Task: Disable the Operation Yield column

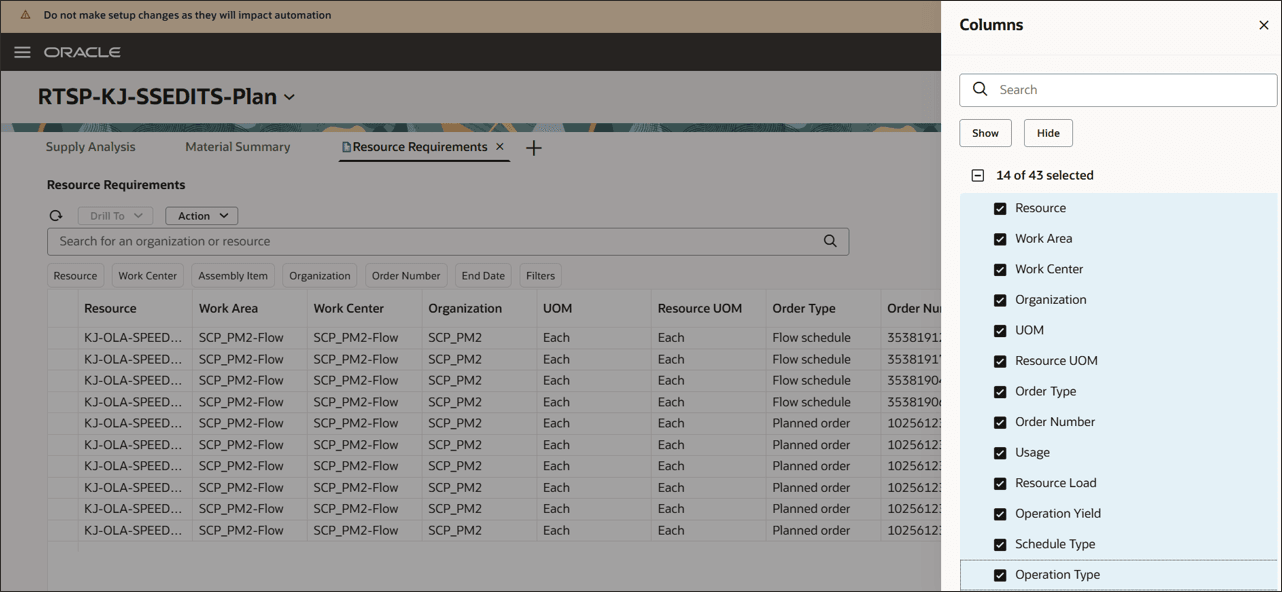Action: click(x=999, y=513)
